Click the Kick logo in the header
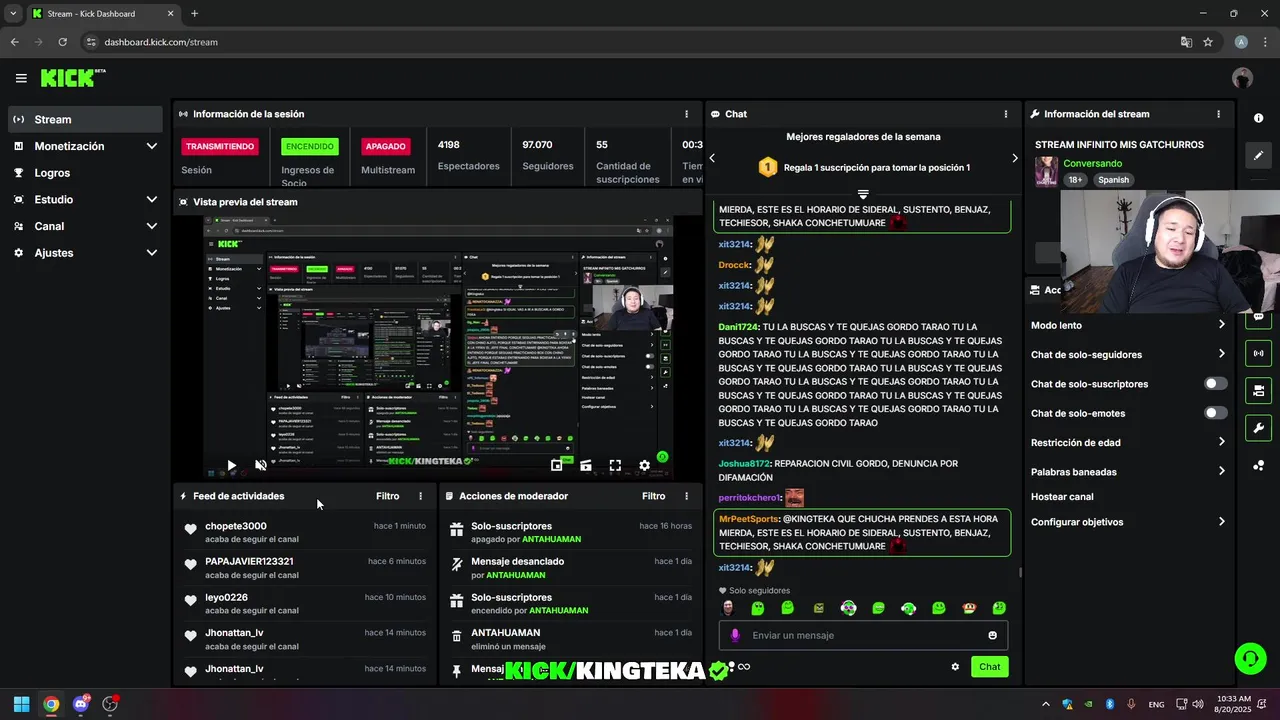 coord(73,78)
